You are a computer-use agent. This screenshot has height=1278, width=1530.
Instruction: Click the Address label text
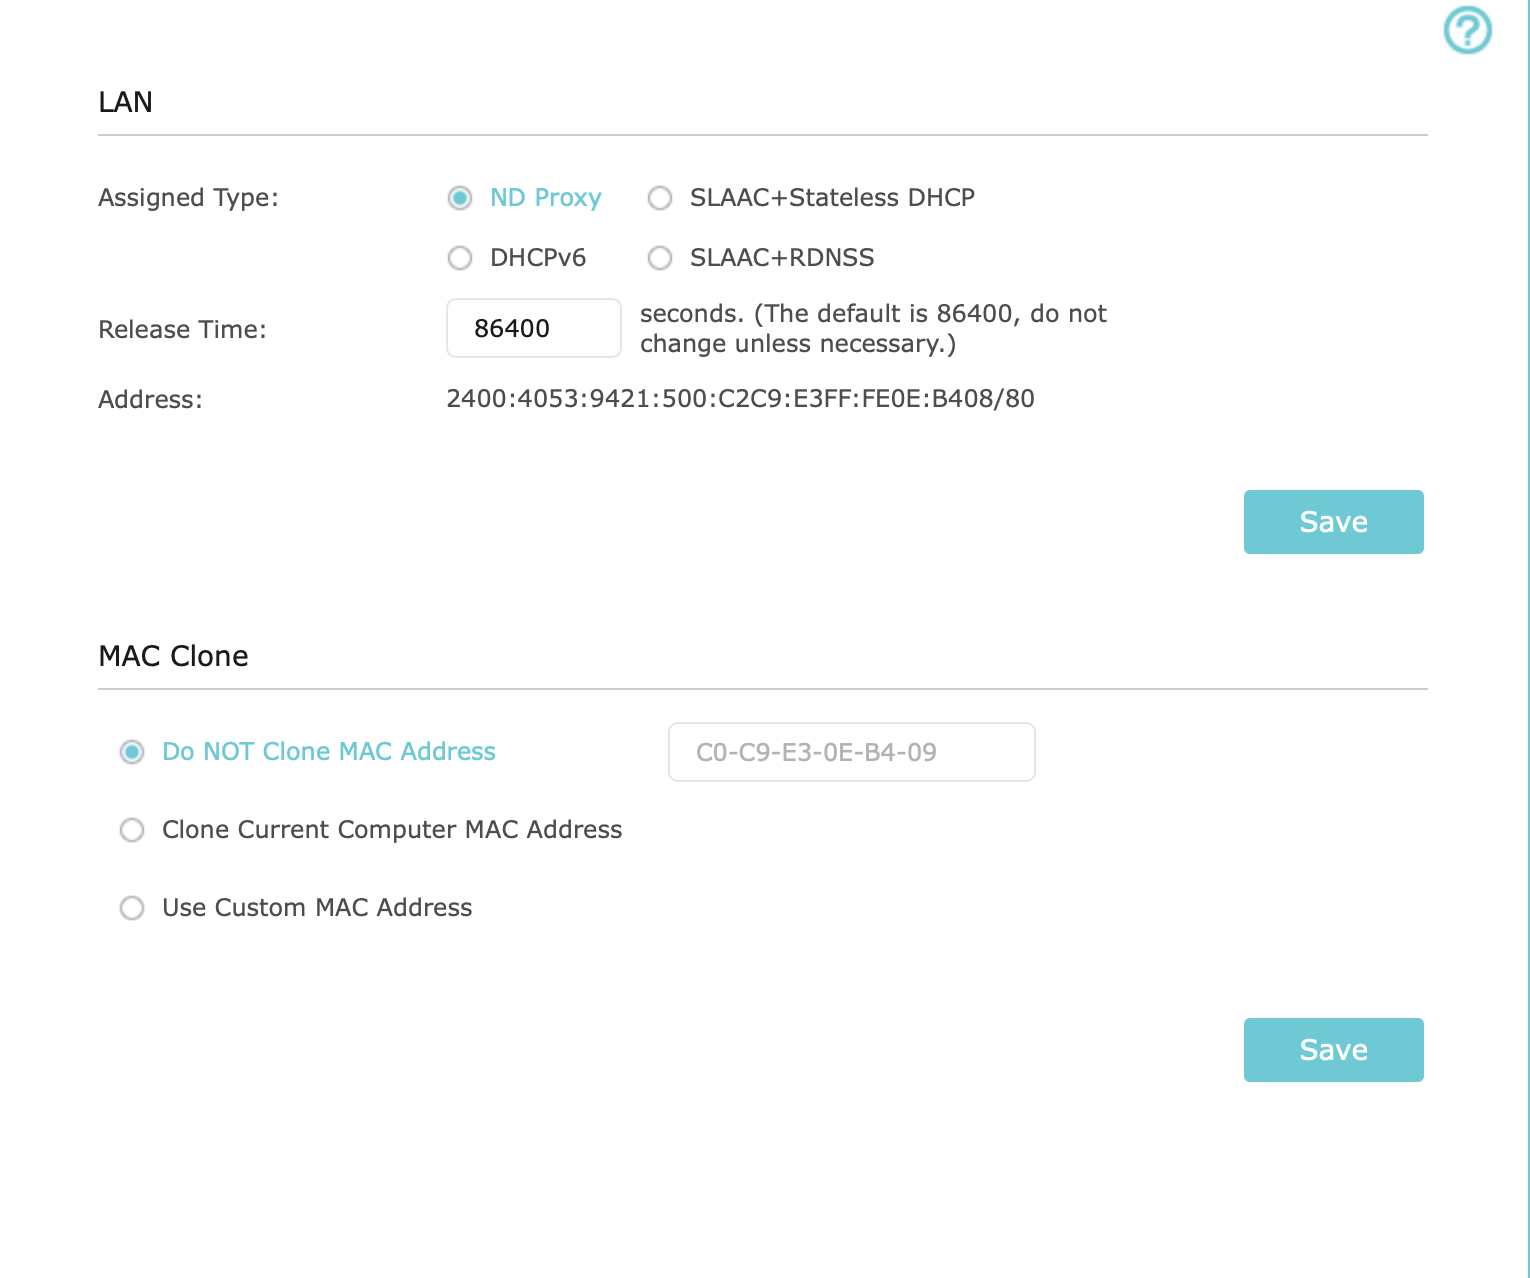(150, 400)
